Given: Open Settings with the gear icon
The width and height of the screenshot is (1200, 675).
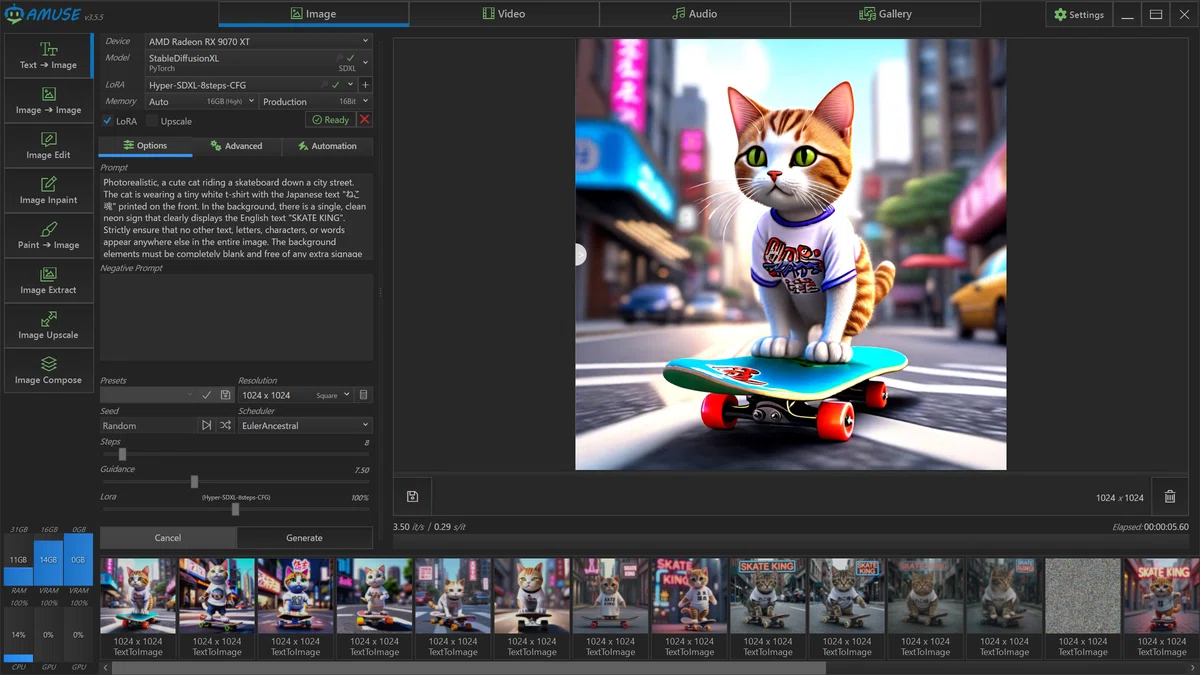Looking at the screenshot, I should point(1078,15).
